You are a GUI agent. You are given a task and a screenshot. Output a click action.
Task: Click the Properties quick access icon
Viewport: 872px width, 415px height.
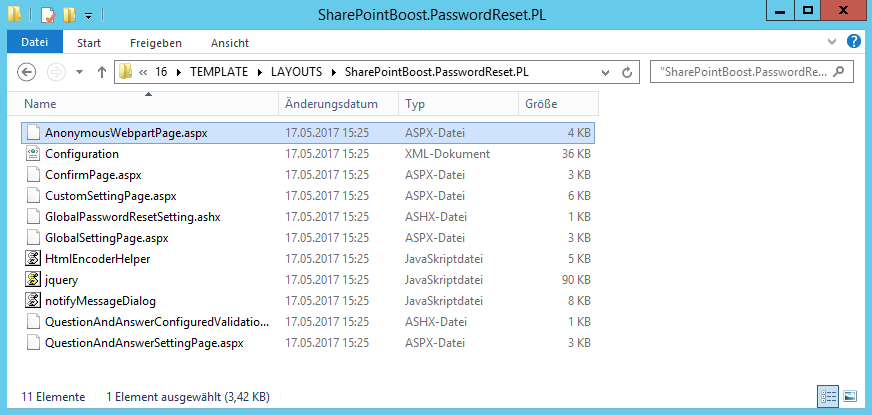coord(48,14)
